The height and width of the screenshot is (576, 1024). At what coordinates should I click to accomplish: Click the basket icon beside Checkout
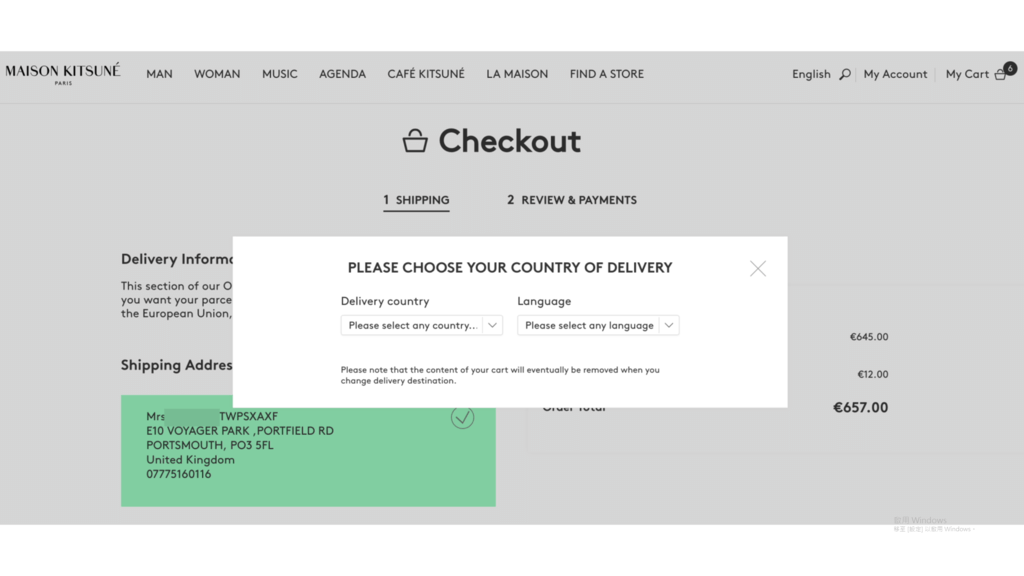415,140
